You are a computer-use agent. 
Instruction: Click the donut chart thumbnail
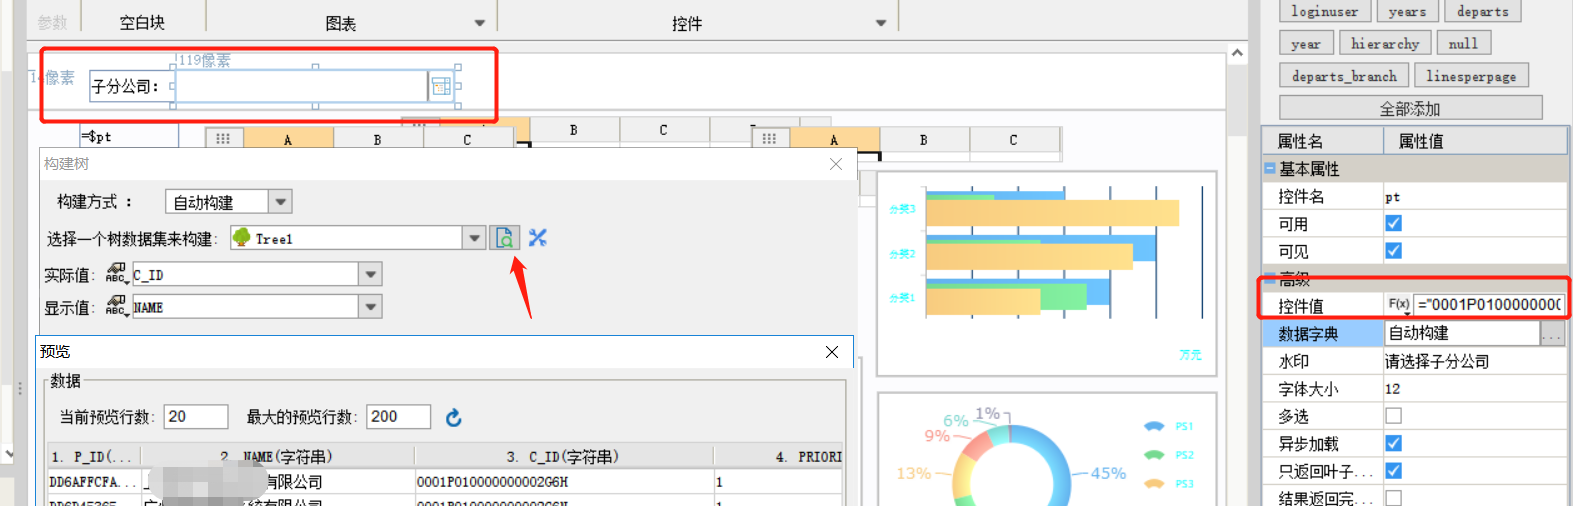(1047, 449)
